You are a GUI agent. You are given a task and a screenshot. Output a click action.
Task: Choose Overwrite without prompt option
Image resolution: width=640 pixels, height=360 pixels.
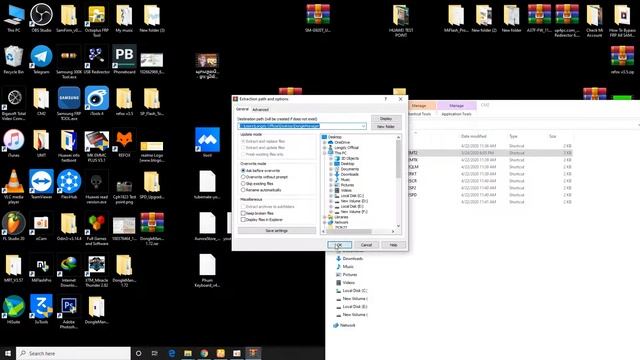click(243, 177)
